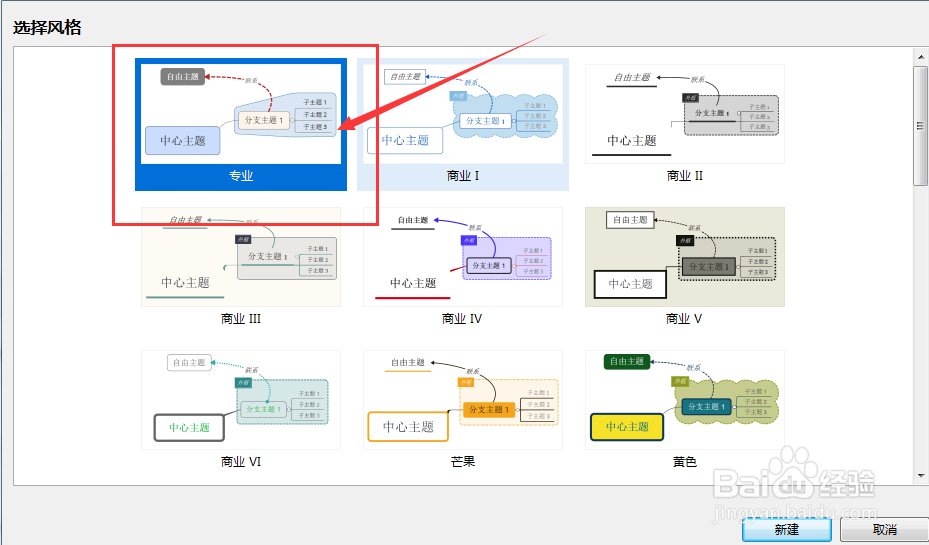The width and height of the screenshot is (929, 545).
Task: Click the scrollbar down arrow
Action: click(921, 476)
